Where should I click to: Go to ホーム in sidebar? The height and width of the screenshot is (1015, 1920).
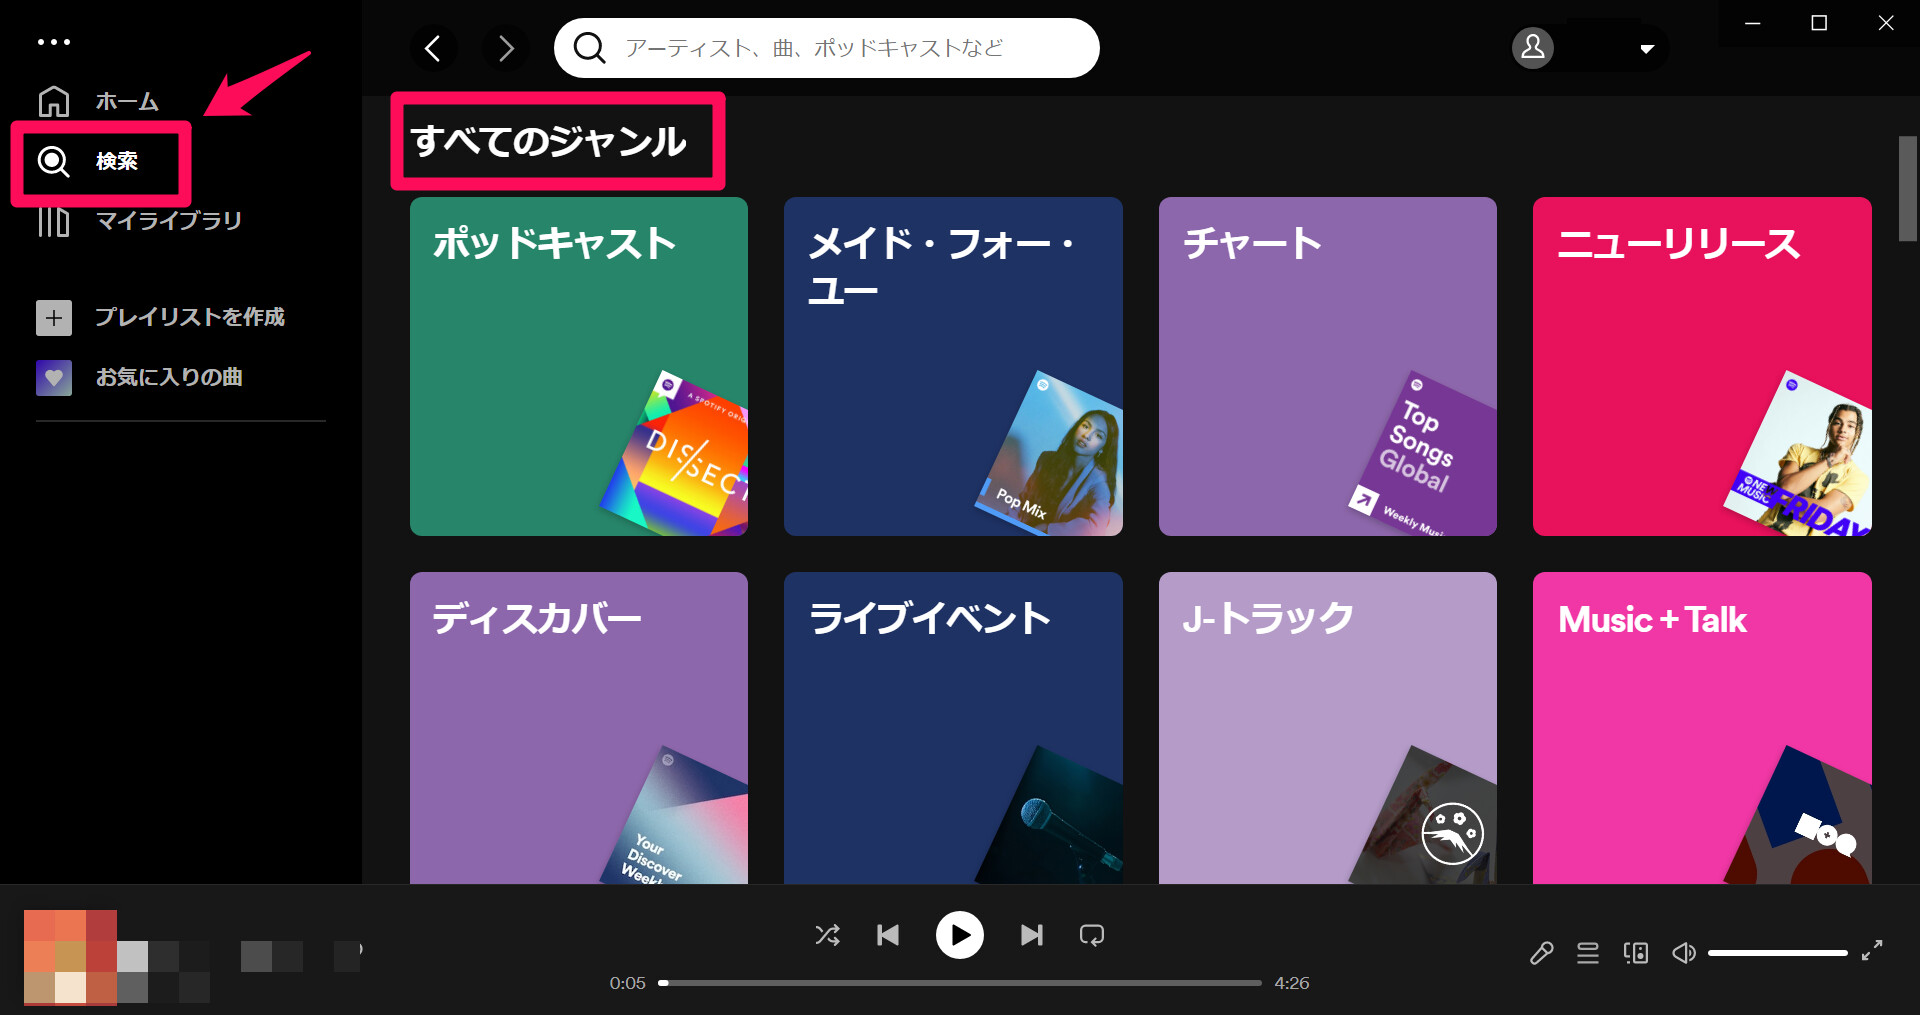(127, 101)
